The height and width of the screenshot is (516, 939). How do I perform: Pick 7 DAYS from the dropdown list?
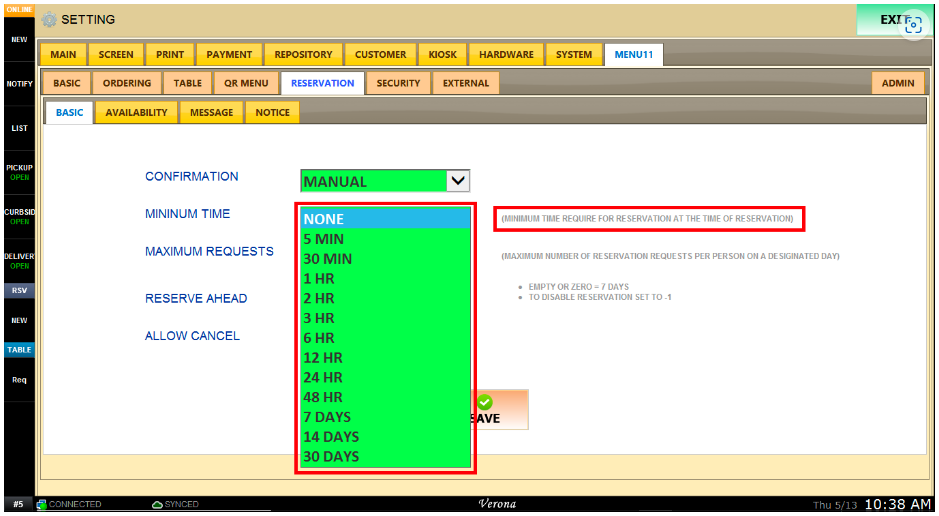327,417
